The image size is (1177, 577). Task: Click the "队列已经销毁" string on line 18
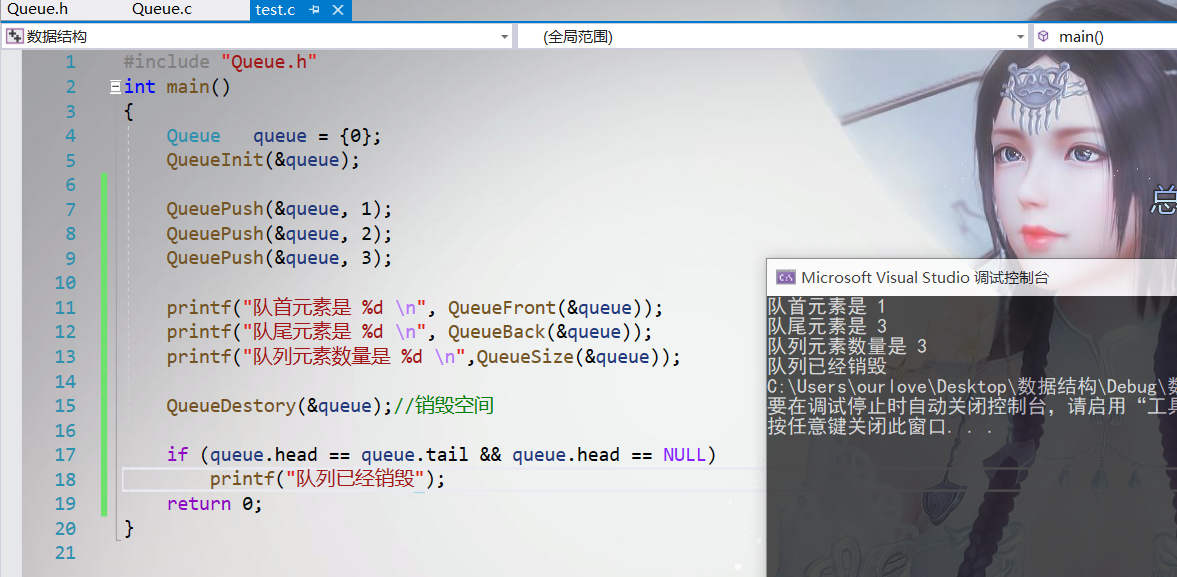point(356,479)
